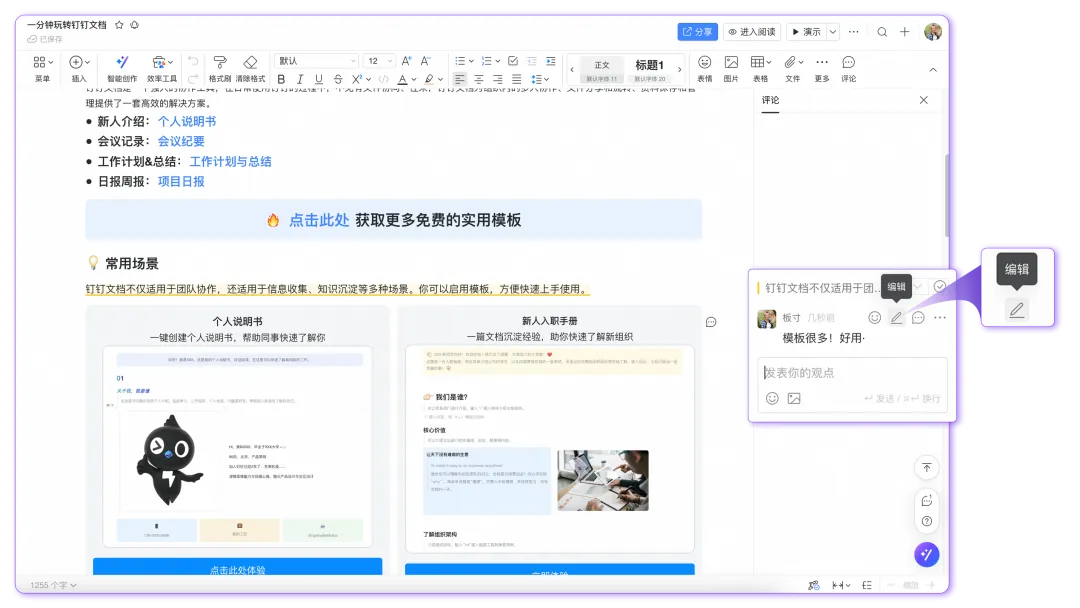
Task: Add an emoji in the comment box
Action: [772, 398]
